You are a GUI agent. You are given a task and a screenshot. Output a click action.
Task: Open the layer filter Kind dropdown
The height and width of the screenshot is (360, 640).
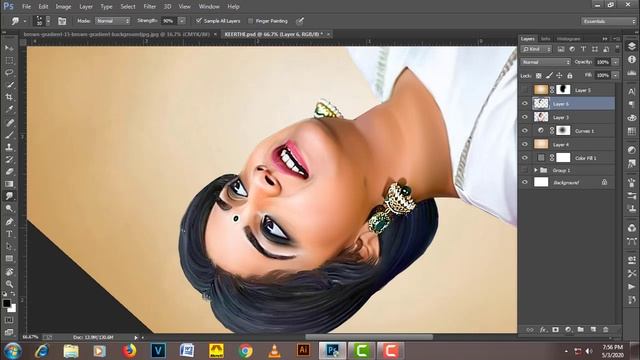[536, 49]
